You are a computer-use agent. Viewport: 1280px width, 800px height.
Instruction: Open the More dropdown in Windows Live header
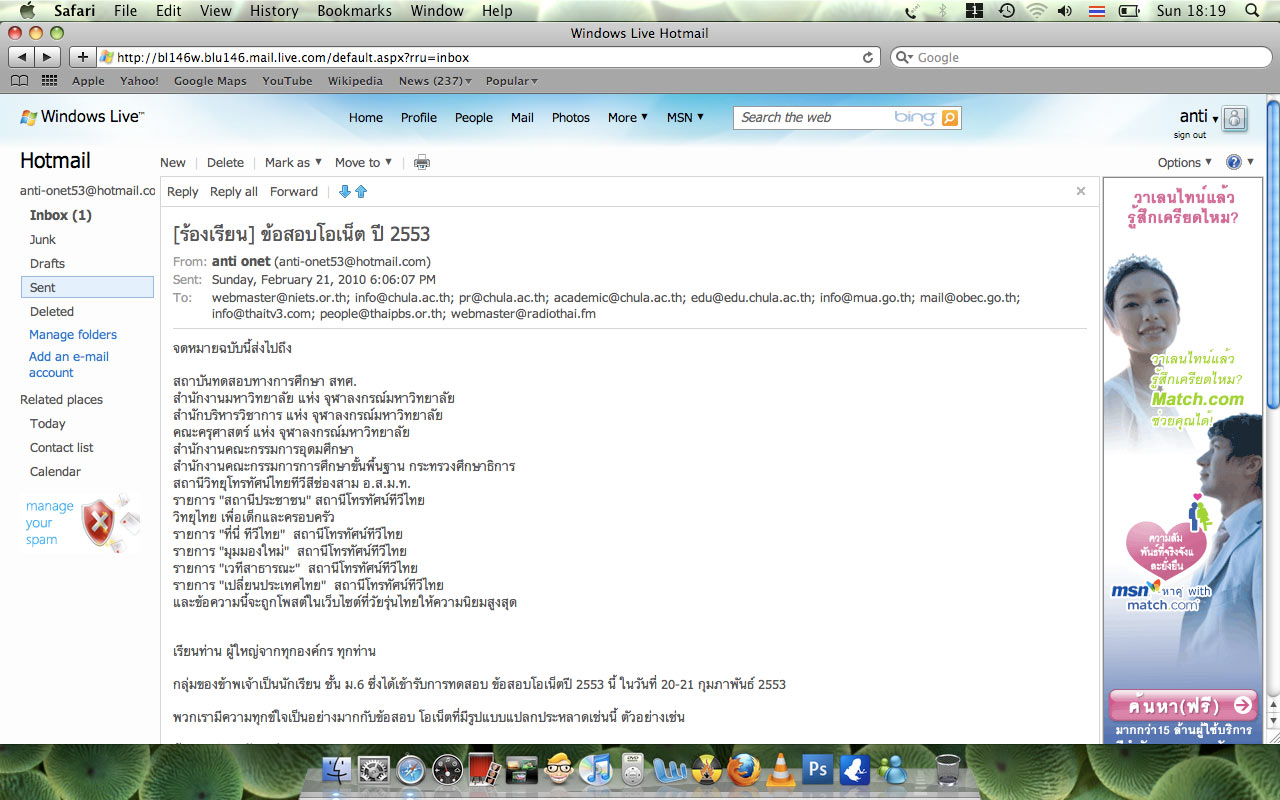(628, 117)
